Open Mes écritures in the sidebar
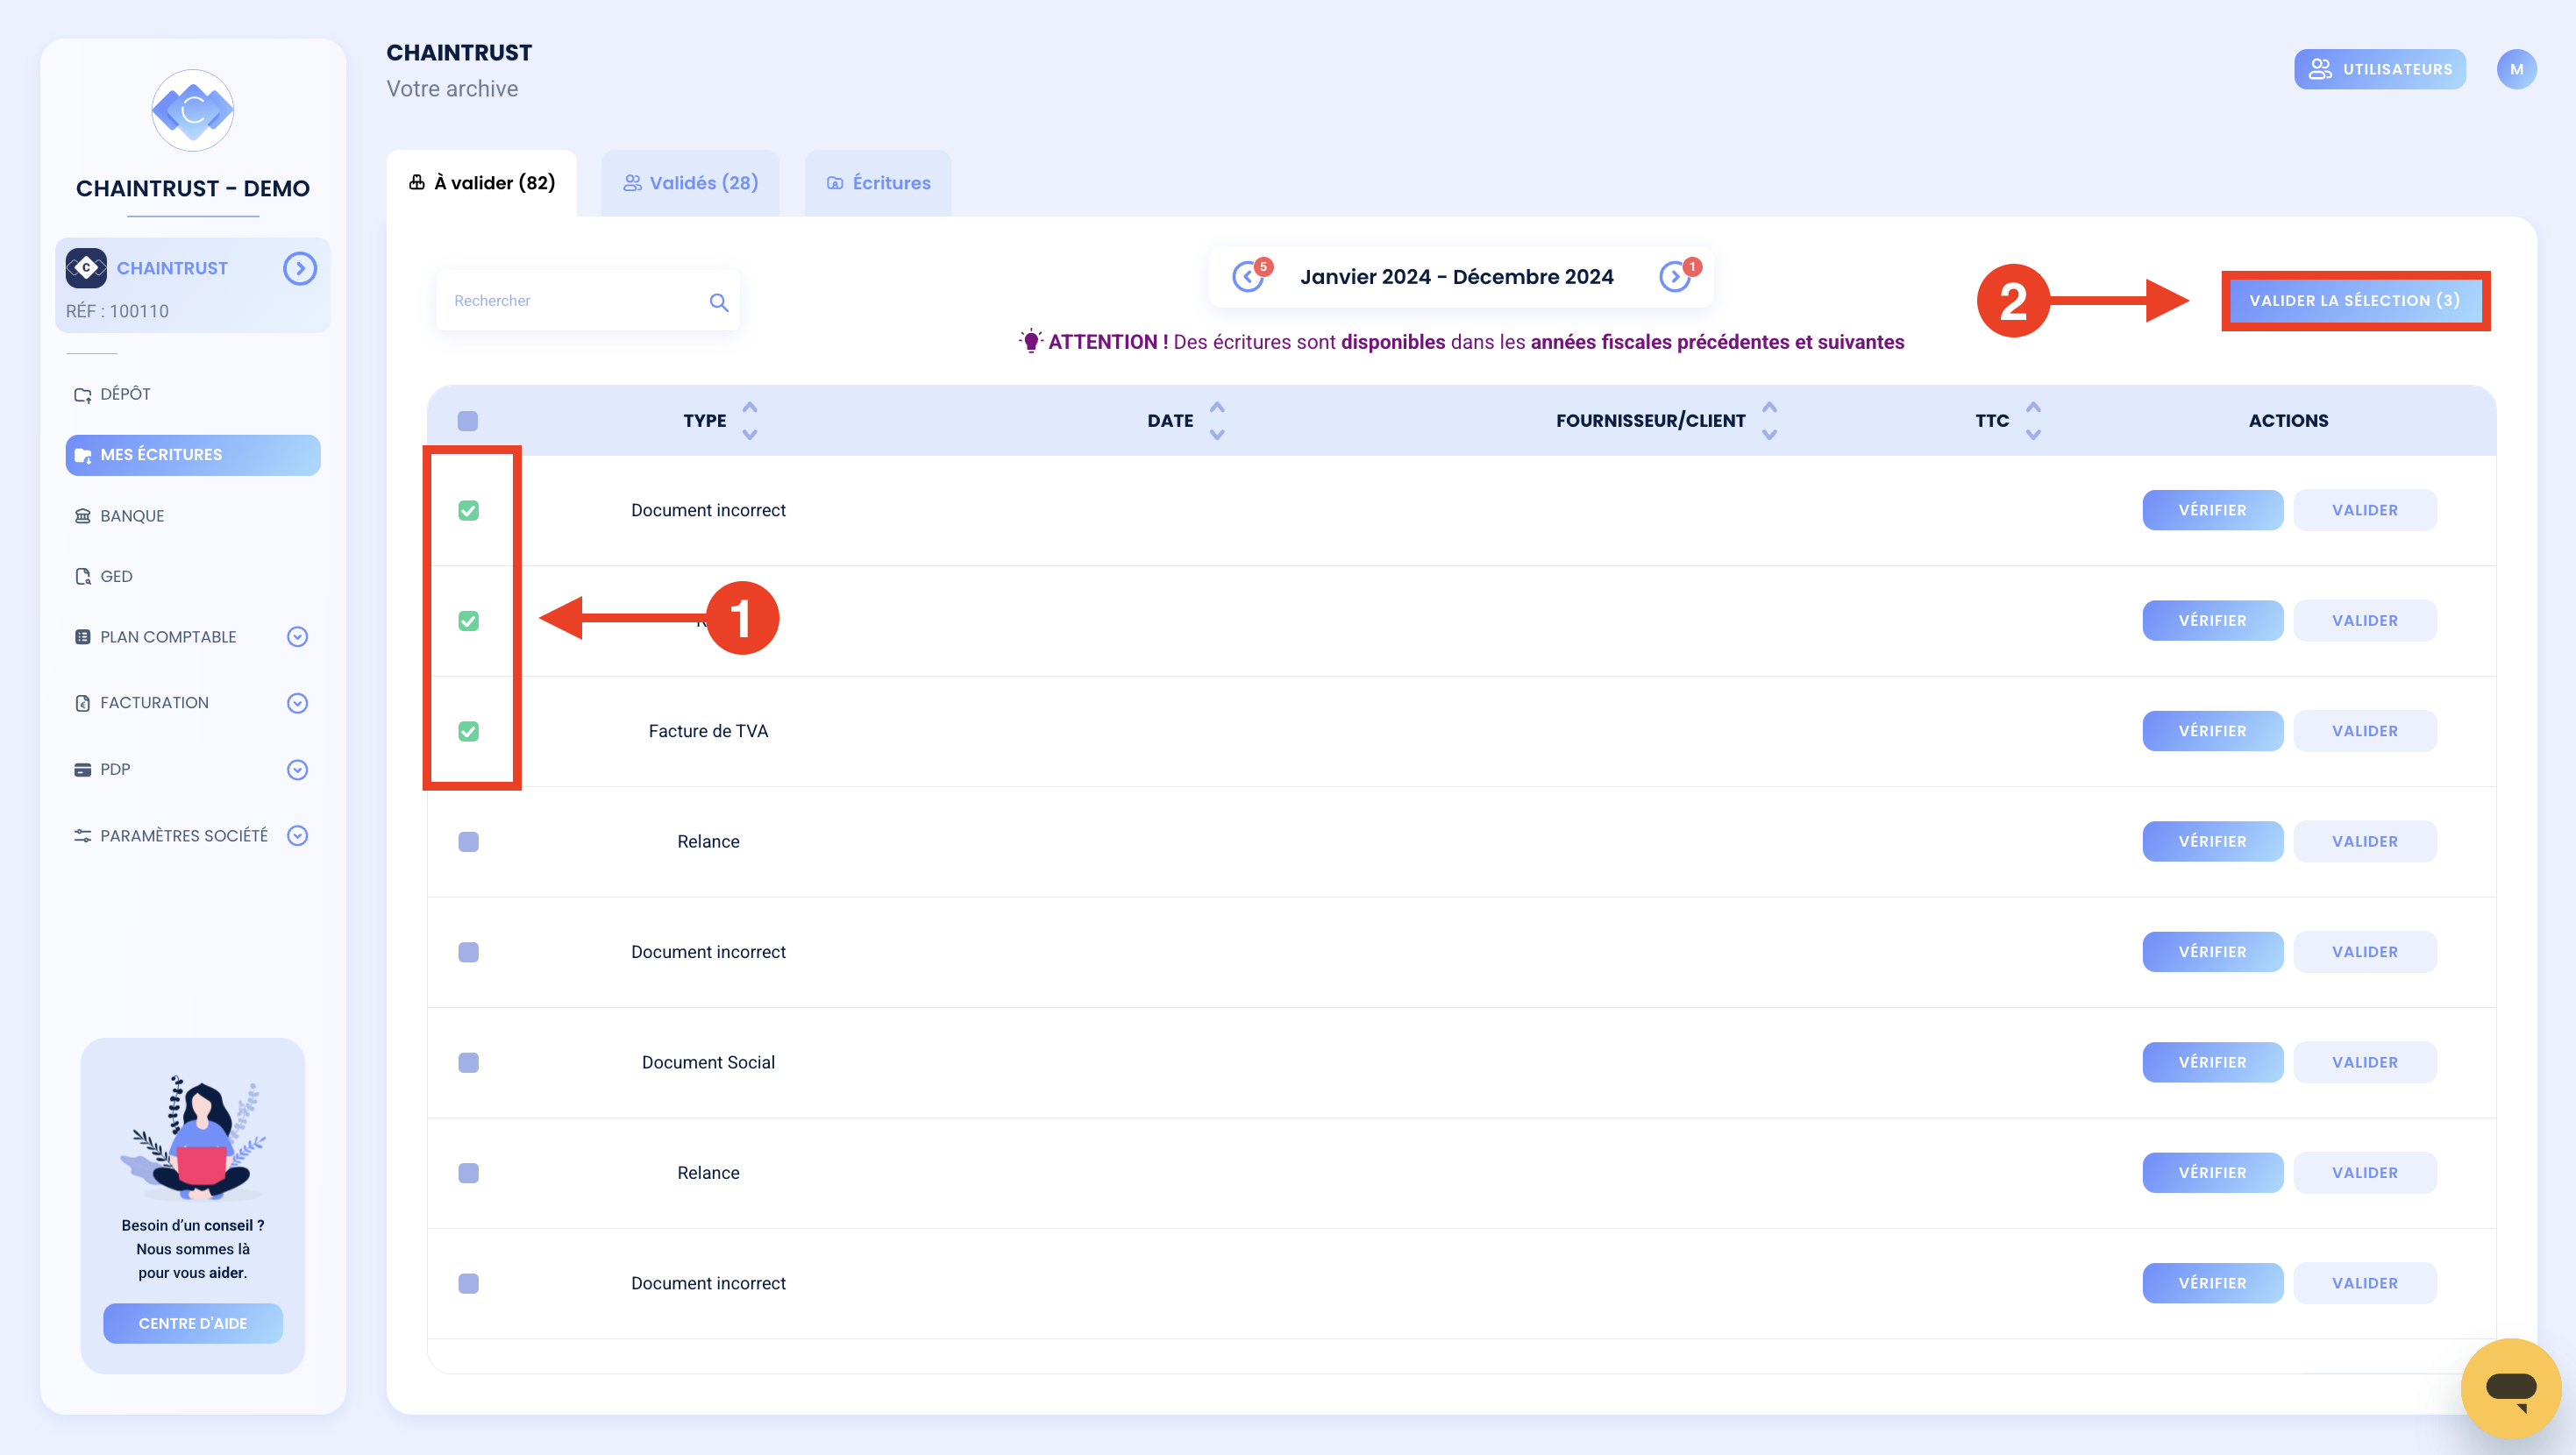 (x=193, y=455)
